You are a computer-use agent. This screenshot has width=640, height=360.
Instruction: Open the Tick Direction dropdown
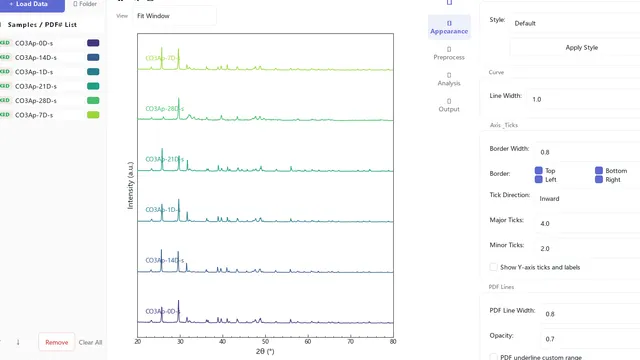tap(587, 199)
